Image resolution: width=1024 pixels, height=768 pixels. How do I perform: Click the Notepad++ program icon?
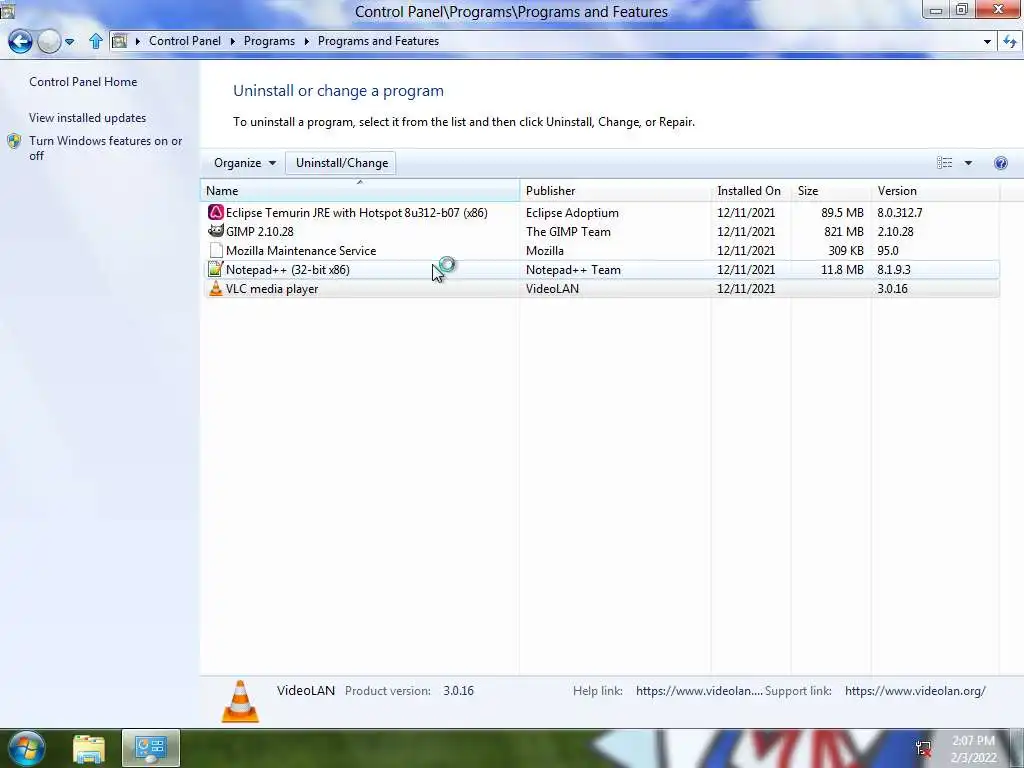coord(216,269)
